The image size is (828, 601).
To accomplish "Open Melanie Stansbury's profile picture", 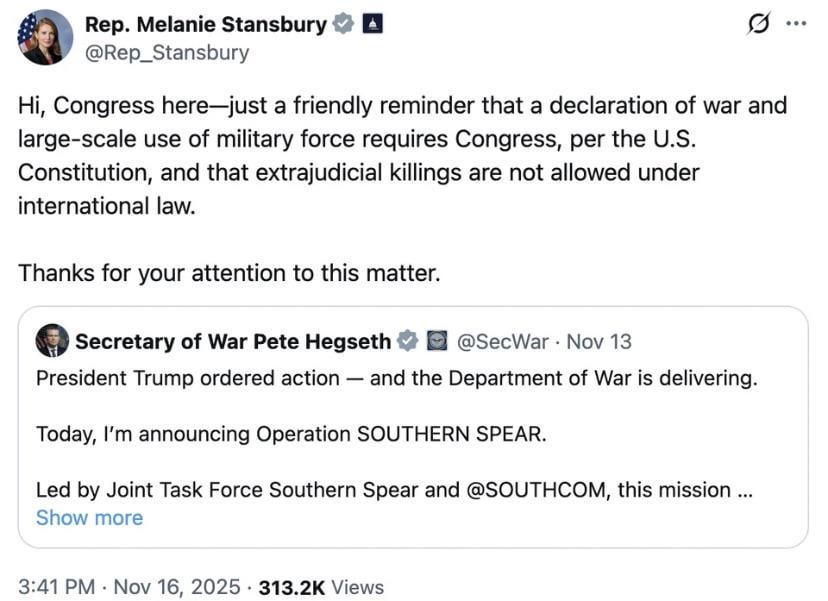I will click(45, 38).
